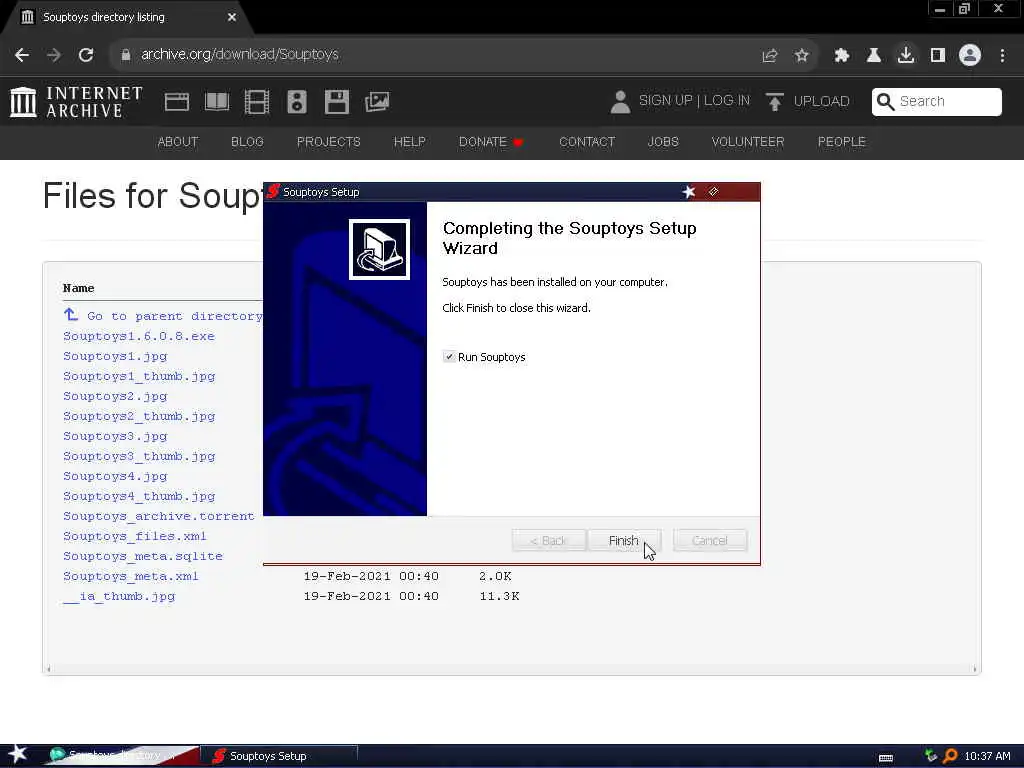Open the Souptoys2_thumb.jpg file link
The height and width of the screenshot is (768, 1024).
(139, 417)
